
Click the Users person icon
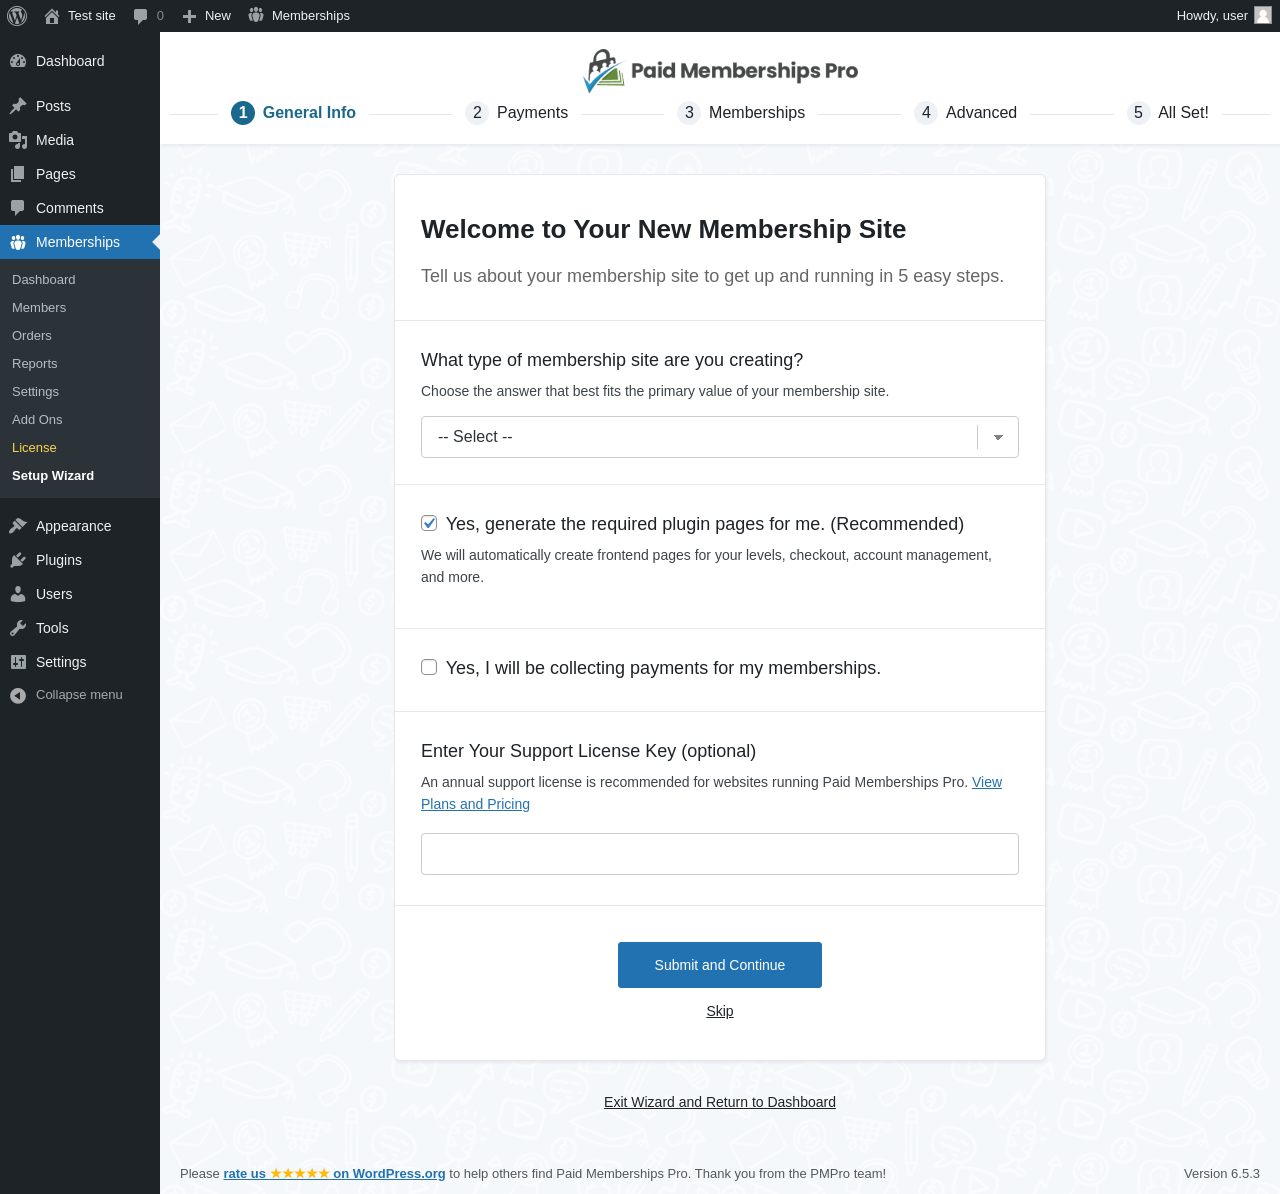click(x=18, y=594)
